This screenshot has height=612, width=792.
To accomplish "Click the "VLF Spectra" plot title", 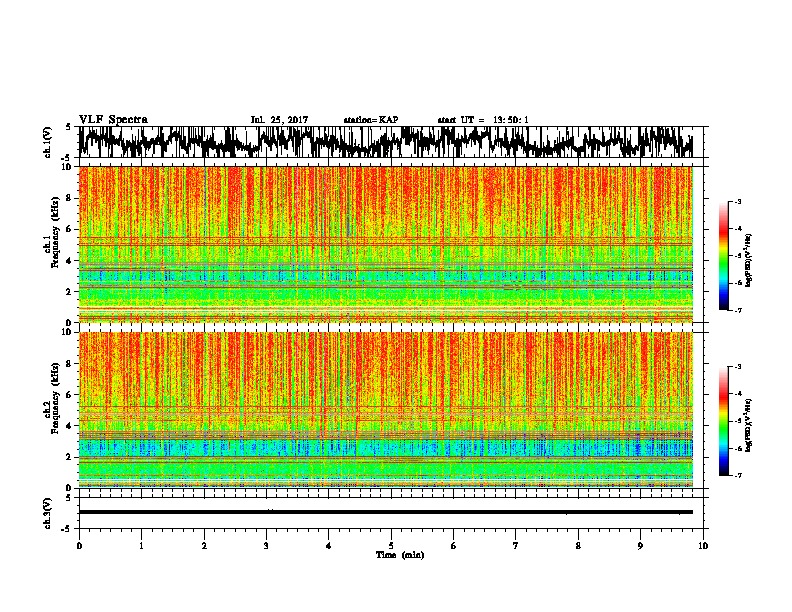I will (x=113, y=120).
